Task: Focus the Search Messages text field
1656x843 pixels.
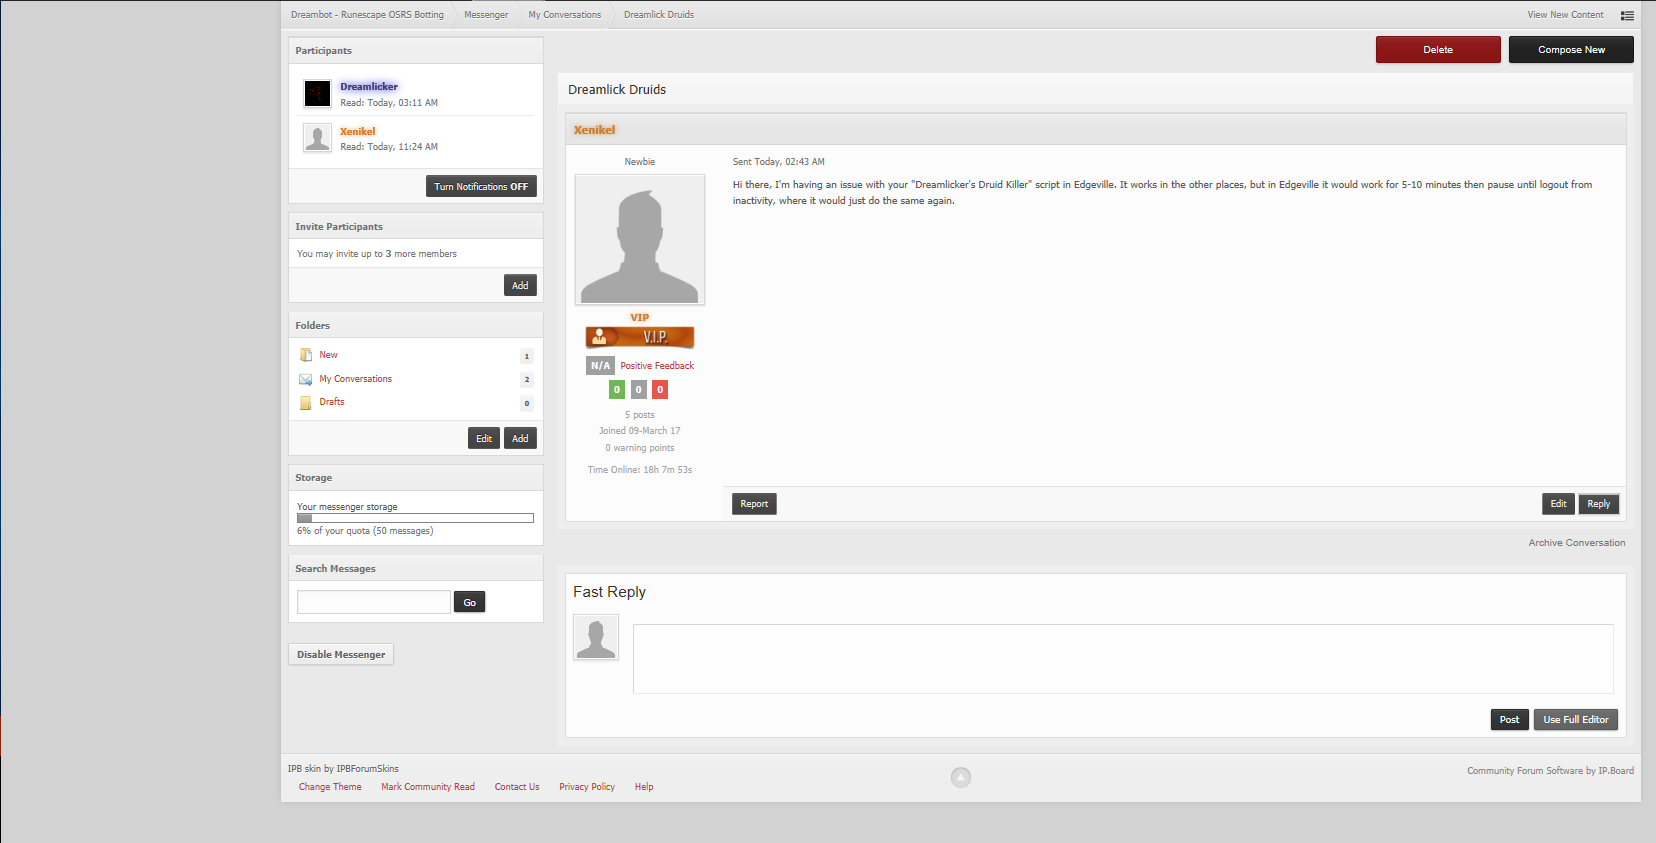Action: click(374, 602)
